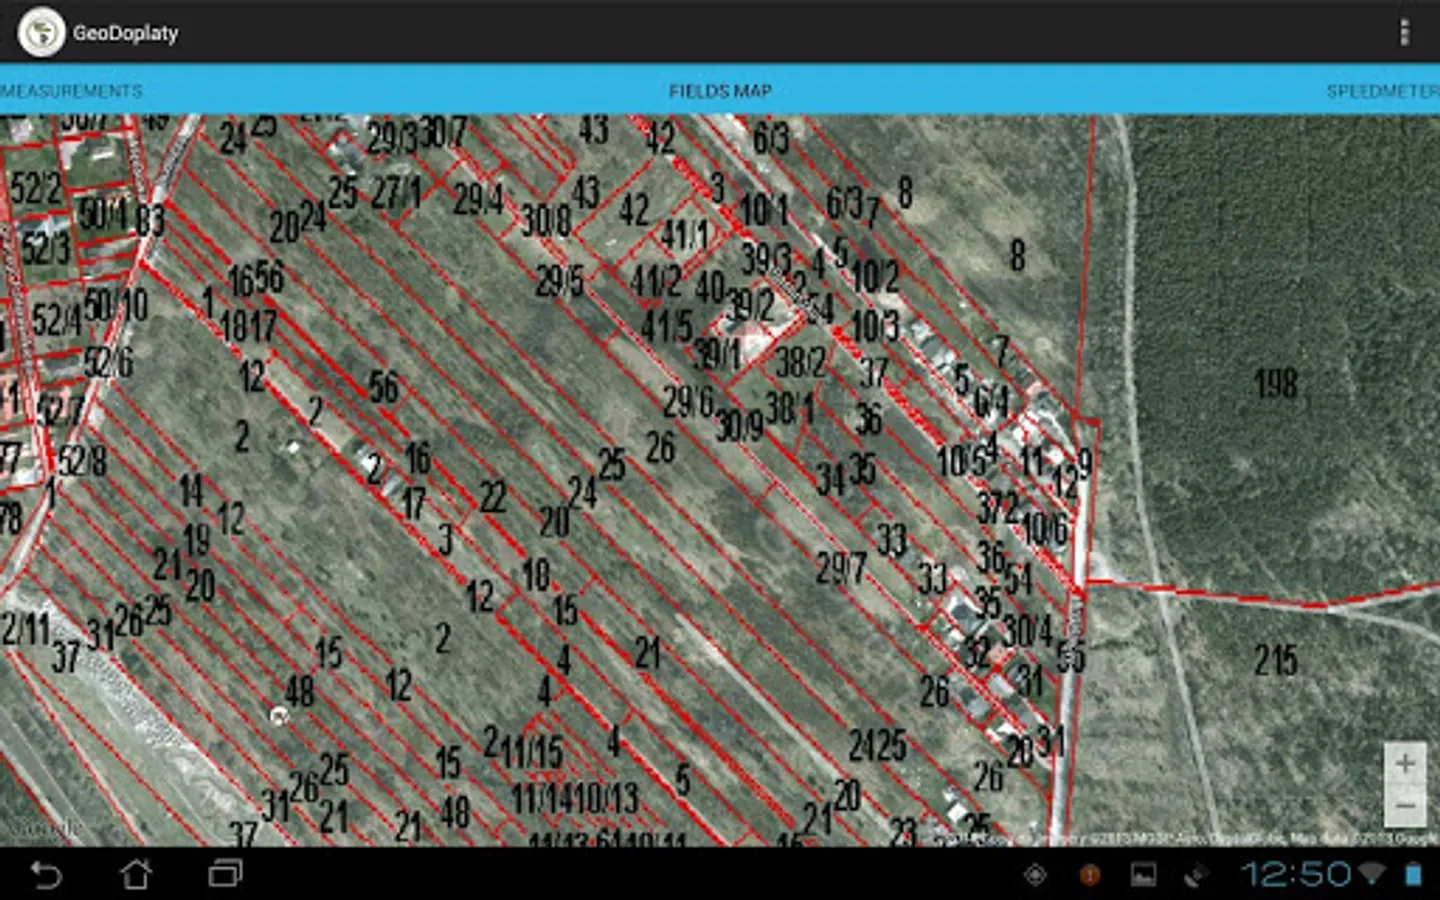Tap the Android back navigation icon
The width and height of the screenshot is (1440, 900).
pyautogui.click(x=46, y=875)
